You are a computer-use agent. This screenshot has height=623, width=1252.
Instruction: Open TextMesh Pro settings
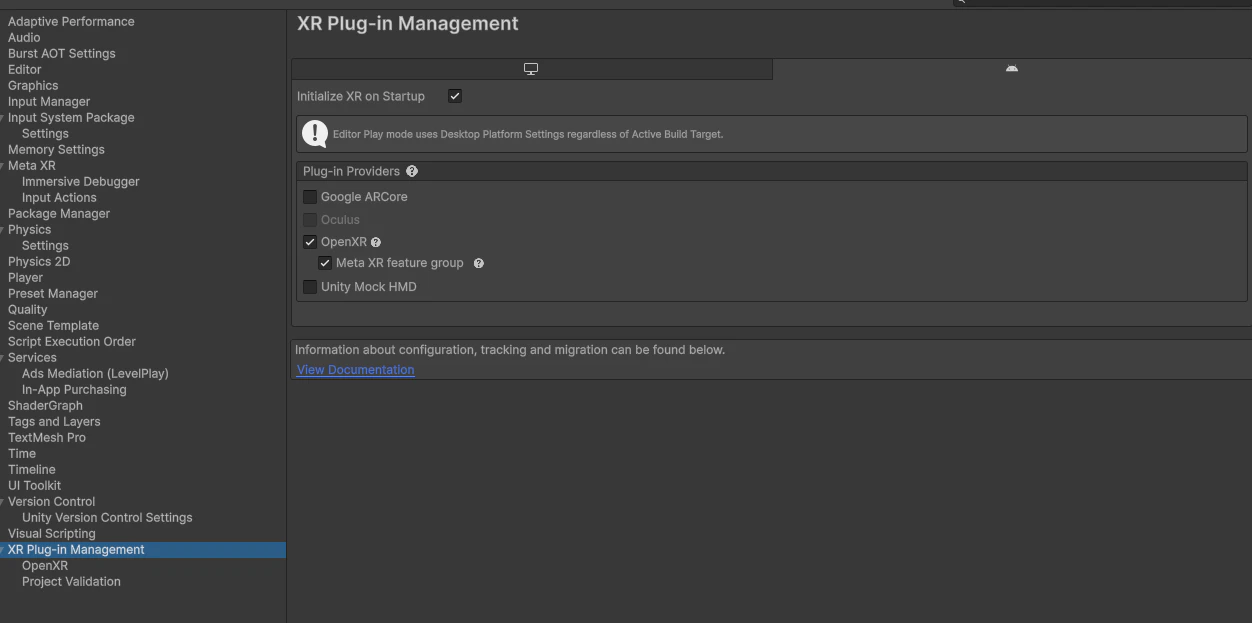(x=47, y=437)
